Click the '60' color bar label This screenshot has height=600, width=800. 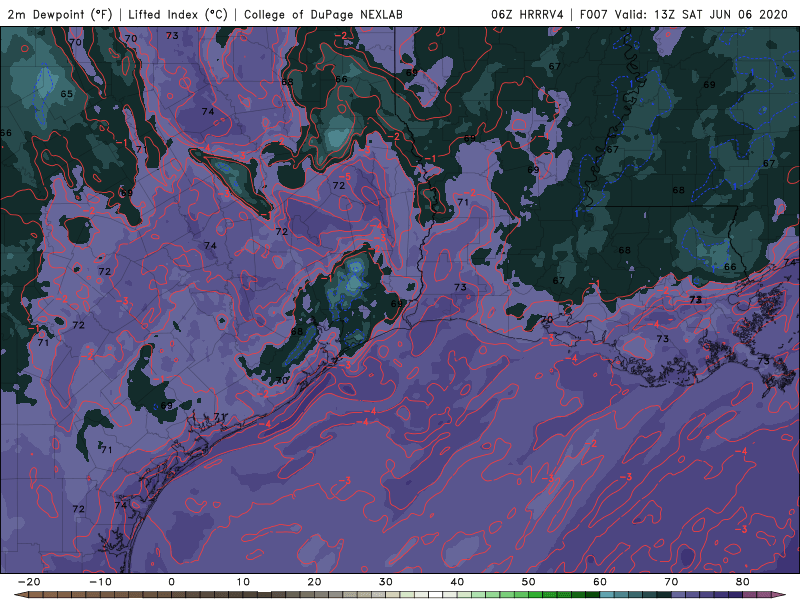tap(600, 582)
